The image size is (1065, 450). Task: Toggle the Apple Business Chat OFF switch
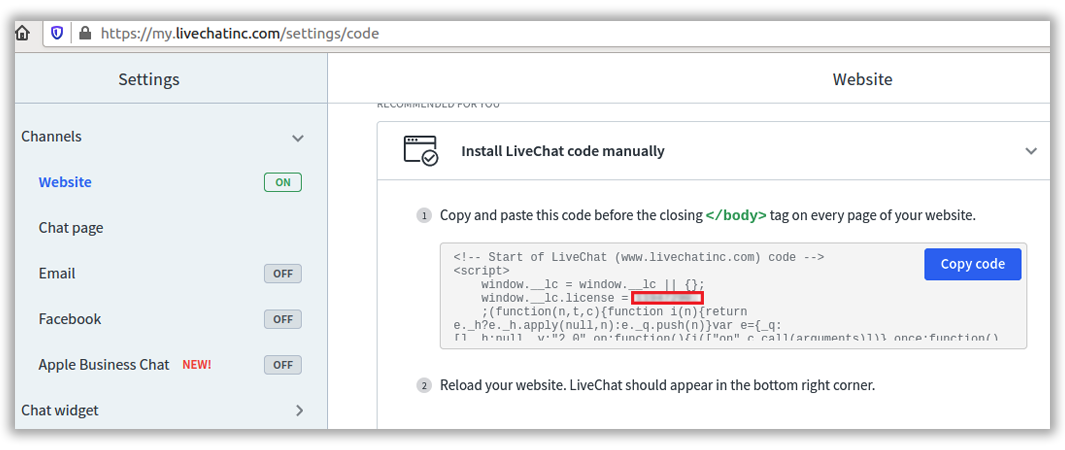[x=283, y=364]
